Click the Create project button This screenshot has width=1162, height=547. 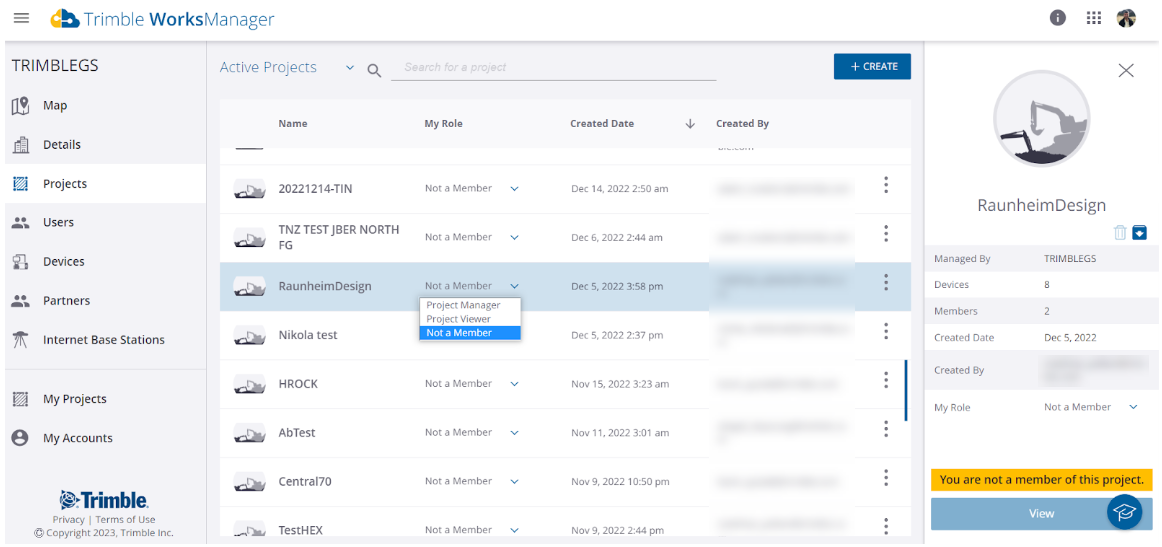point(872,67)
